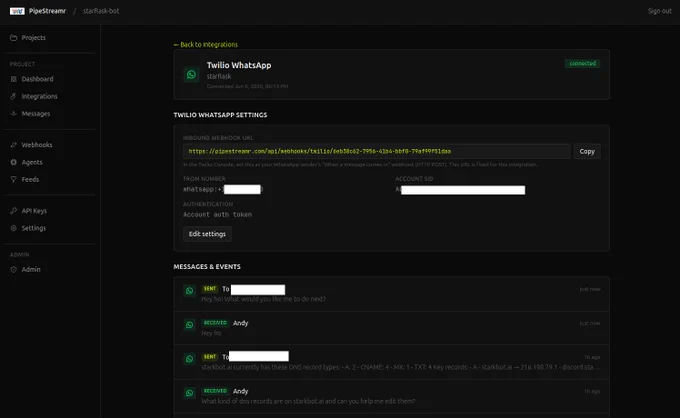This screenshot has height=418, width=680.
Task: Click the API Keys key icon
Action: click(13, 211)
